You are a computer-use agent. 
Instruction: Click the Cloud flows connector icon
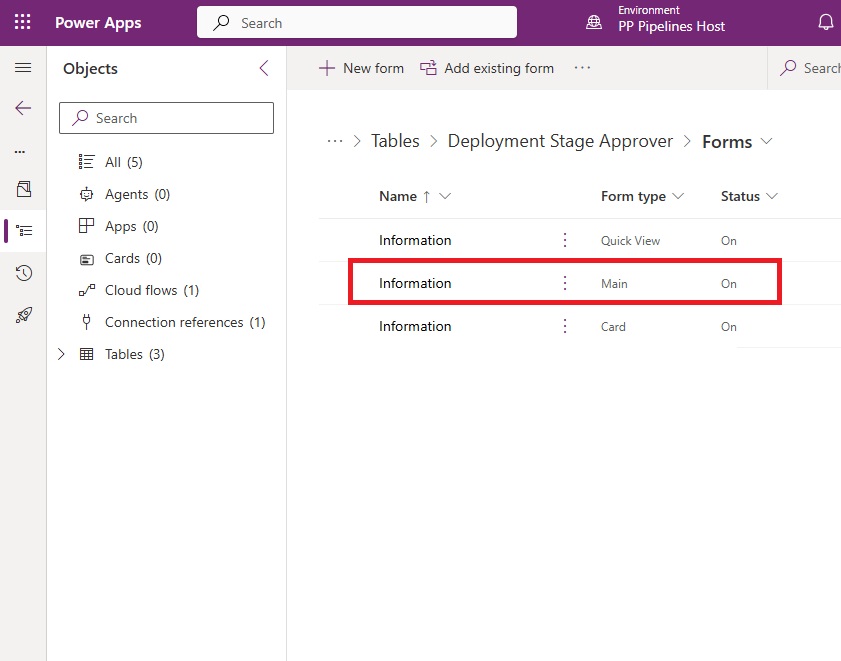[87, 290]
